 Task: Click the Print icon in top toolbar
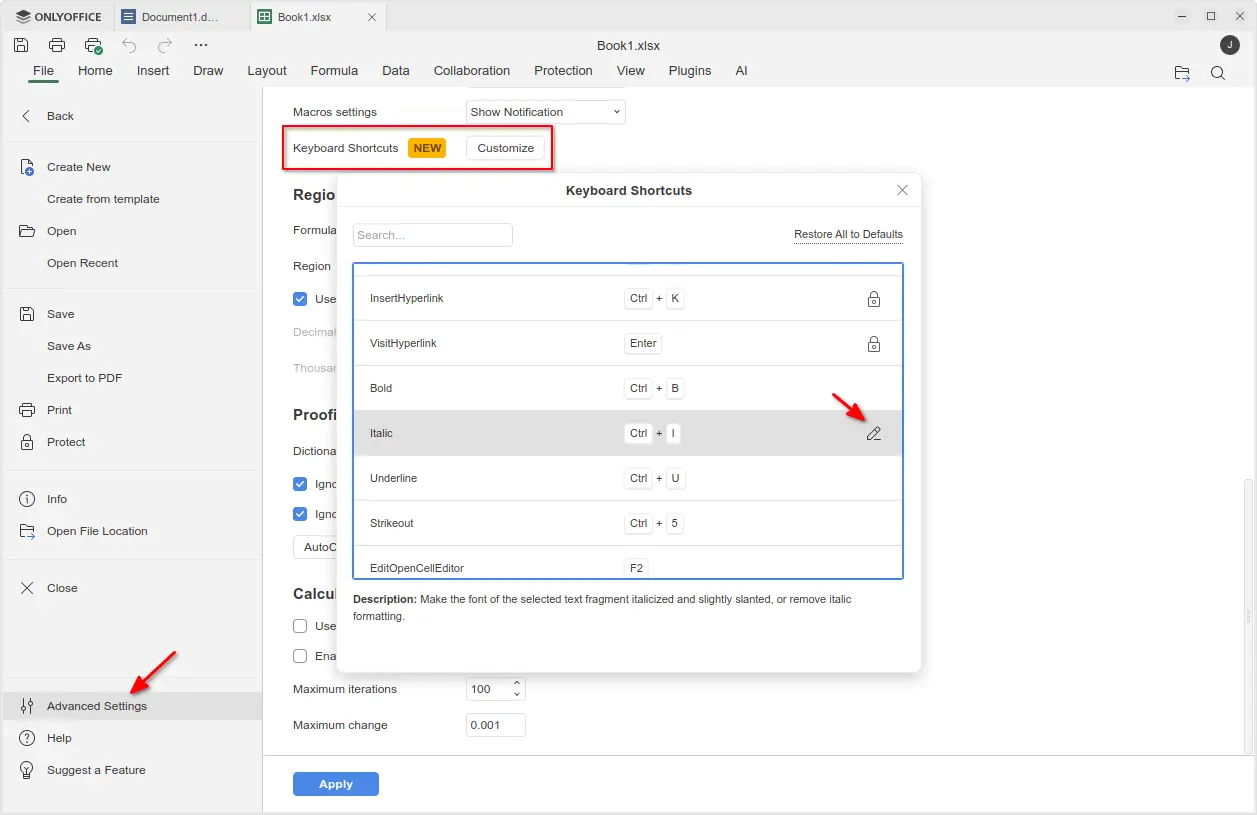click(57, 45)
